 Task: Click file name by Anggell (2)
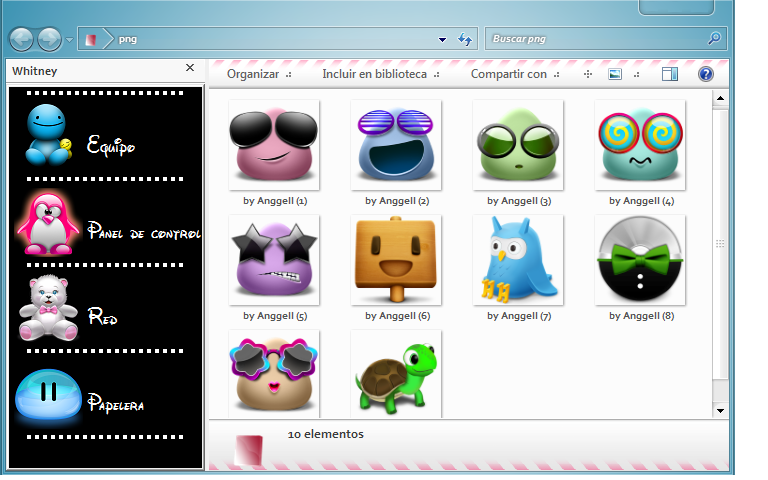coord(397,201)
